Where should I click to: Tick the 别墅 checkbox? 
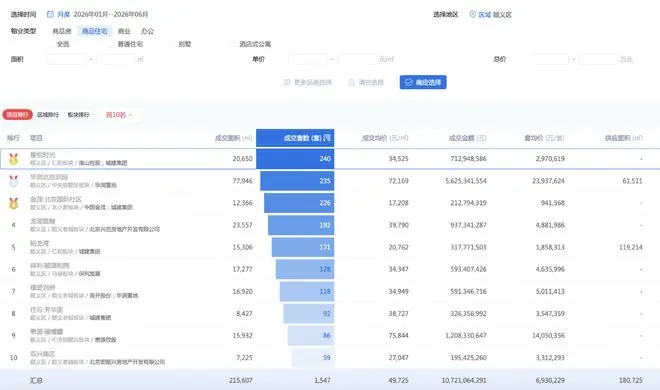pyautogui.click(x=172, y=44)
